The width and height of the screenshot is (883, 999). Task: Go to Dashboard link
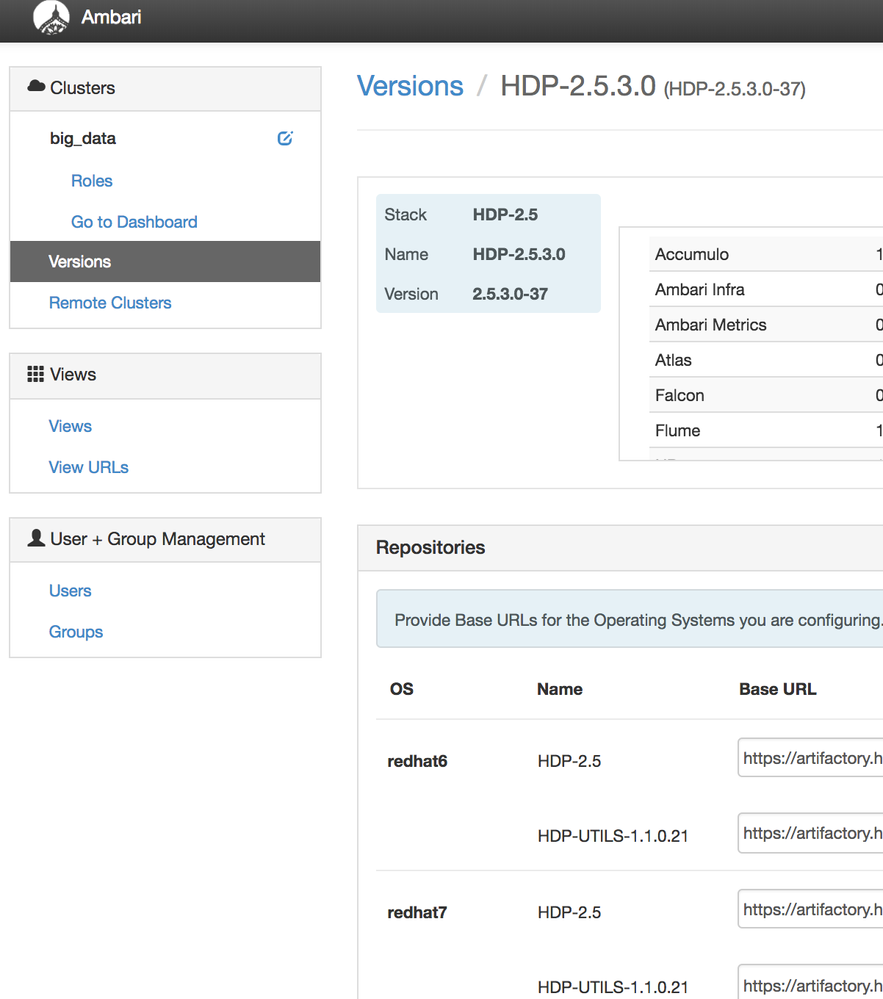[x=134, y=222]
